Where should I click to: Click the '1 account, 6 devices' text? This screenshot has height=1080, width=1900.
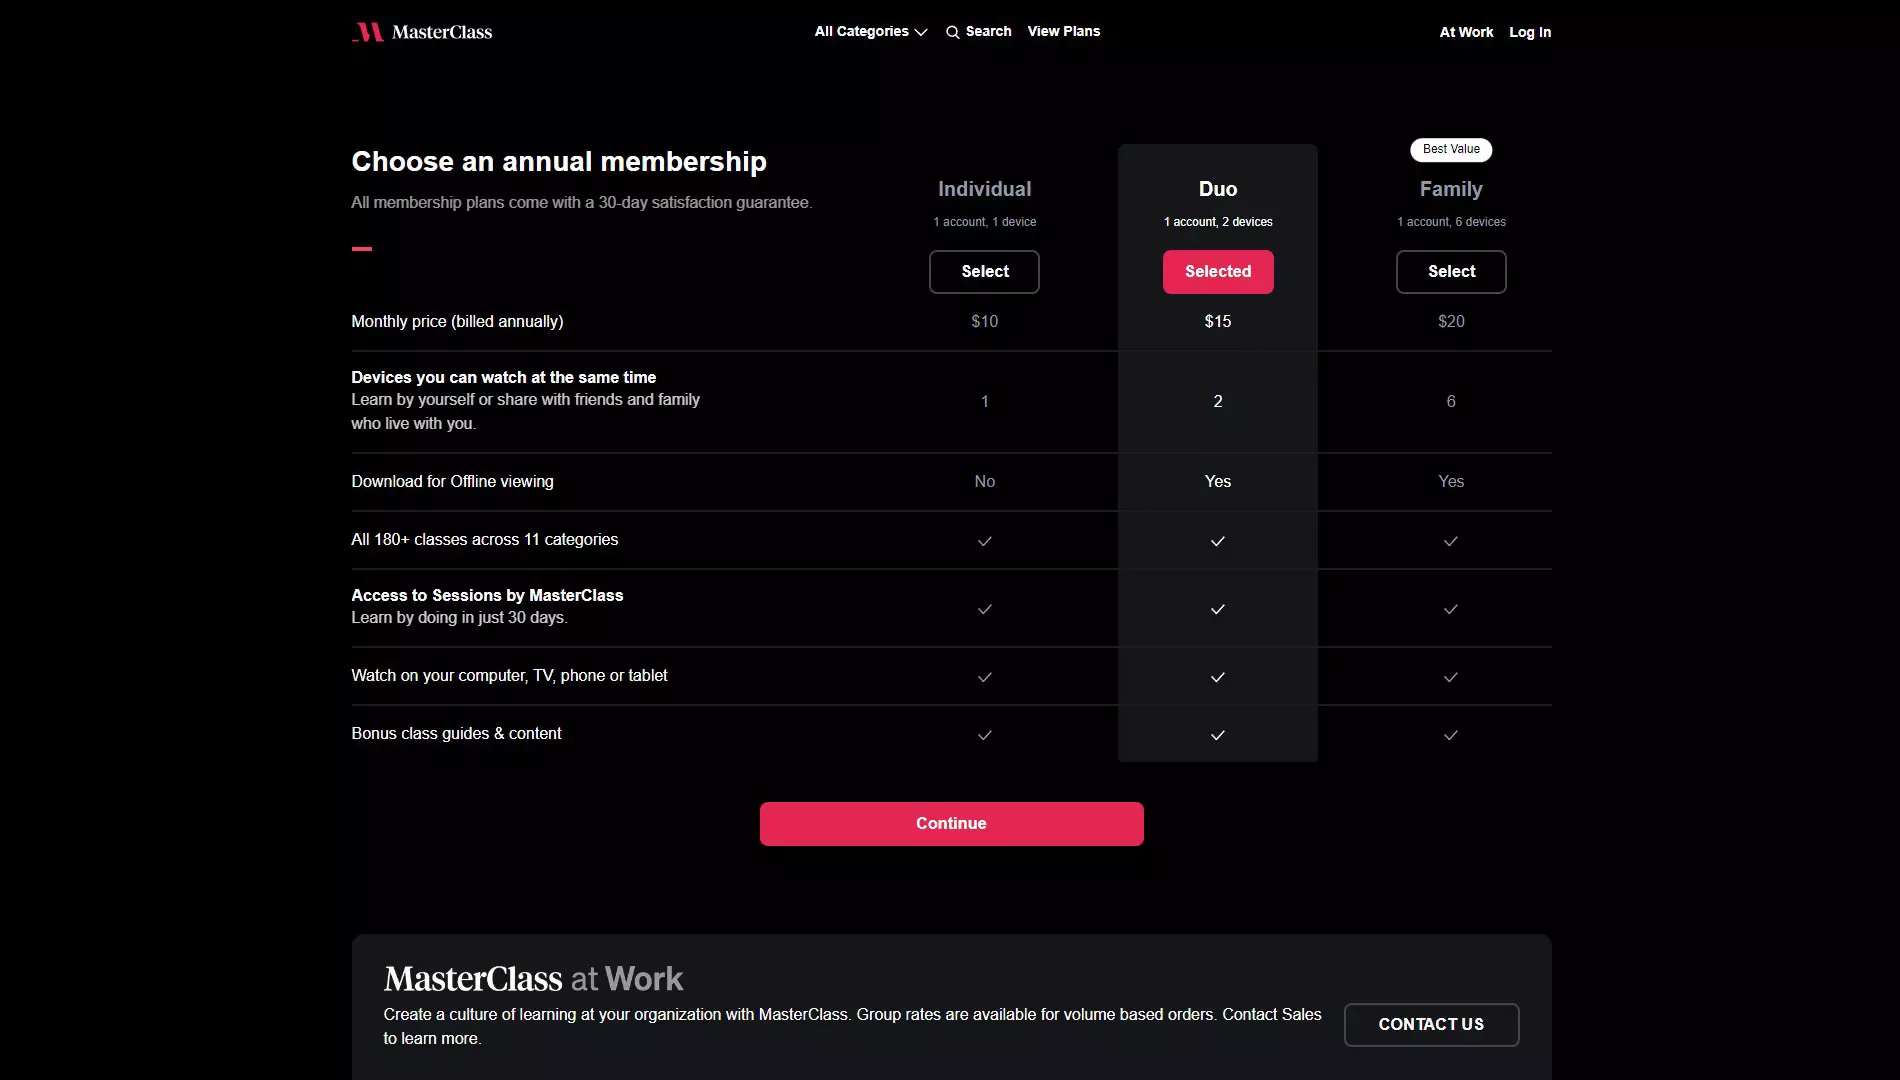point(1451,222)
